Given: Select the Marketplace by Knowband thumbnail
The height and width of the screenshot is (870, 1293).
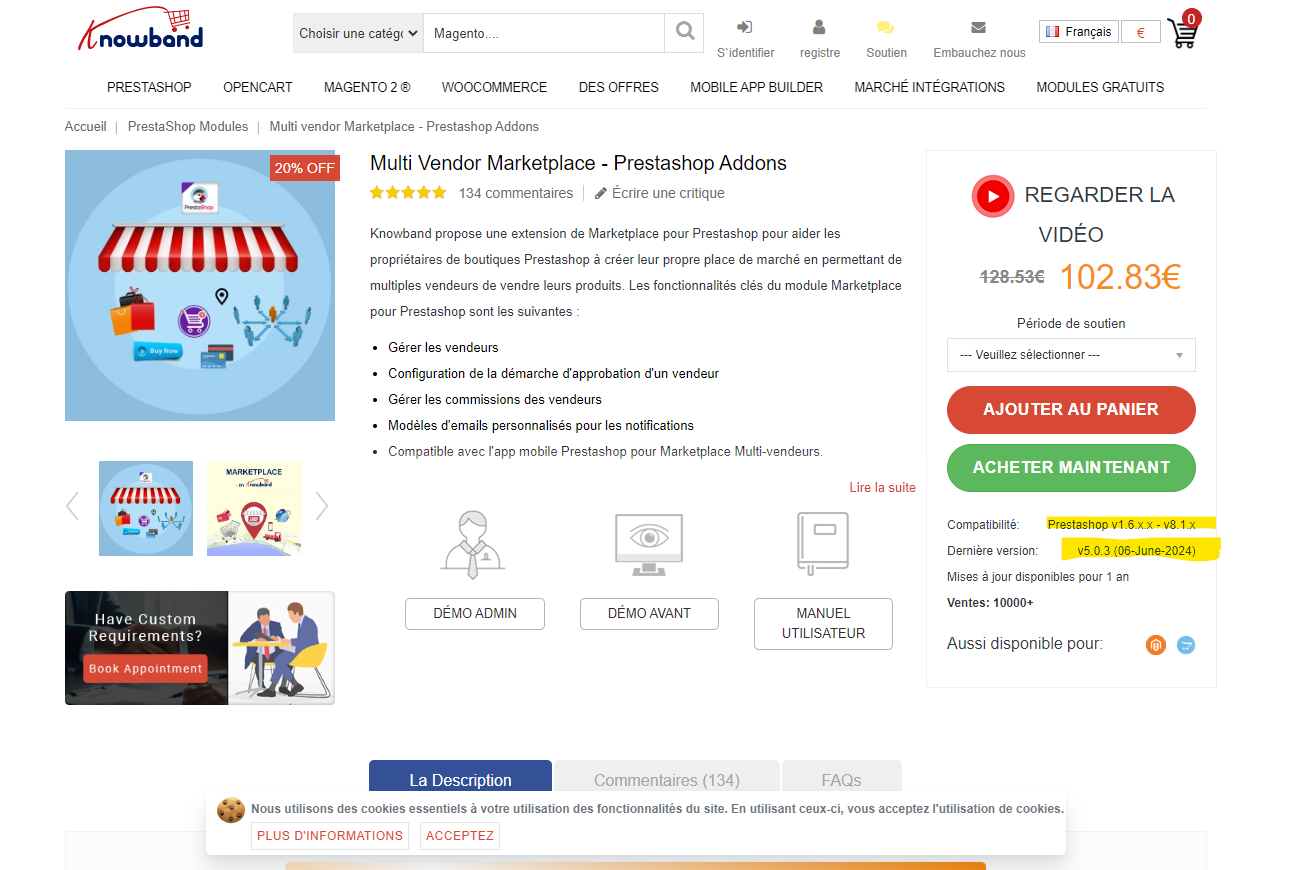Looking at the screenshot, I should click(254, 508).
